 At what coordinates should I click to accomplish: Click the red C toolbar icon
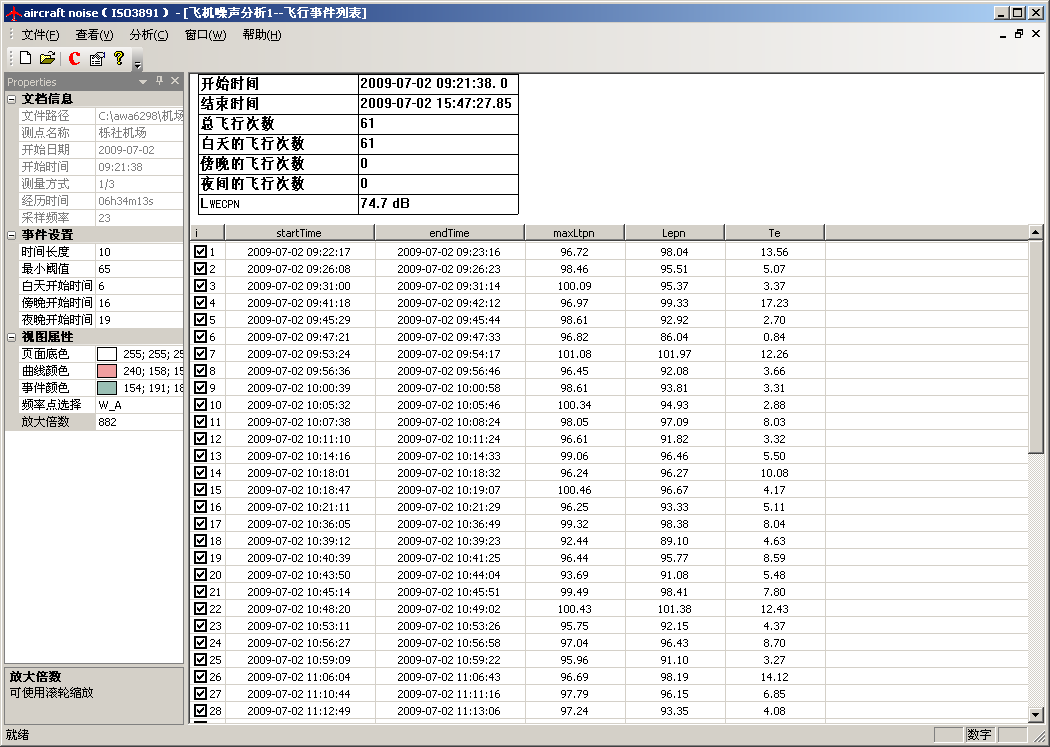(75, 58)
